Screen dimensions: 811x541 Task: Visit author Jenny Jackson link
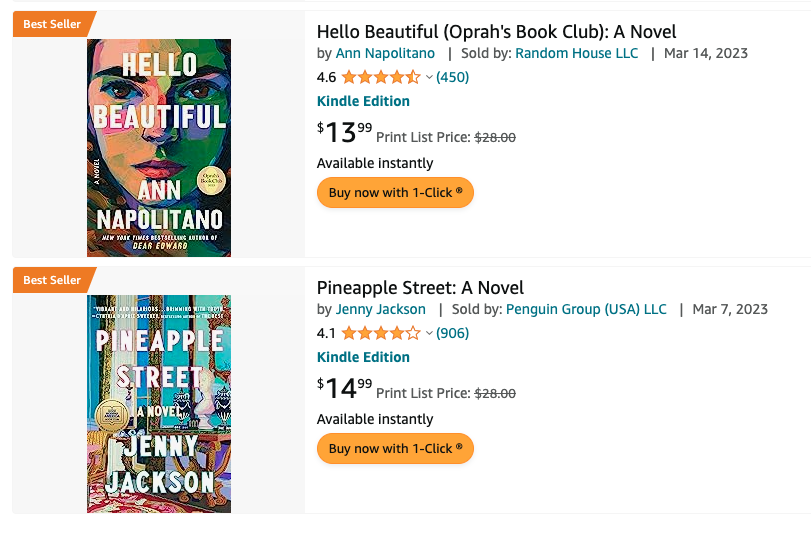click(380, 309)
